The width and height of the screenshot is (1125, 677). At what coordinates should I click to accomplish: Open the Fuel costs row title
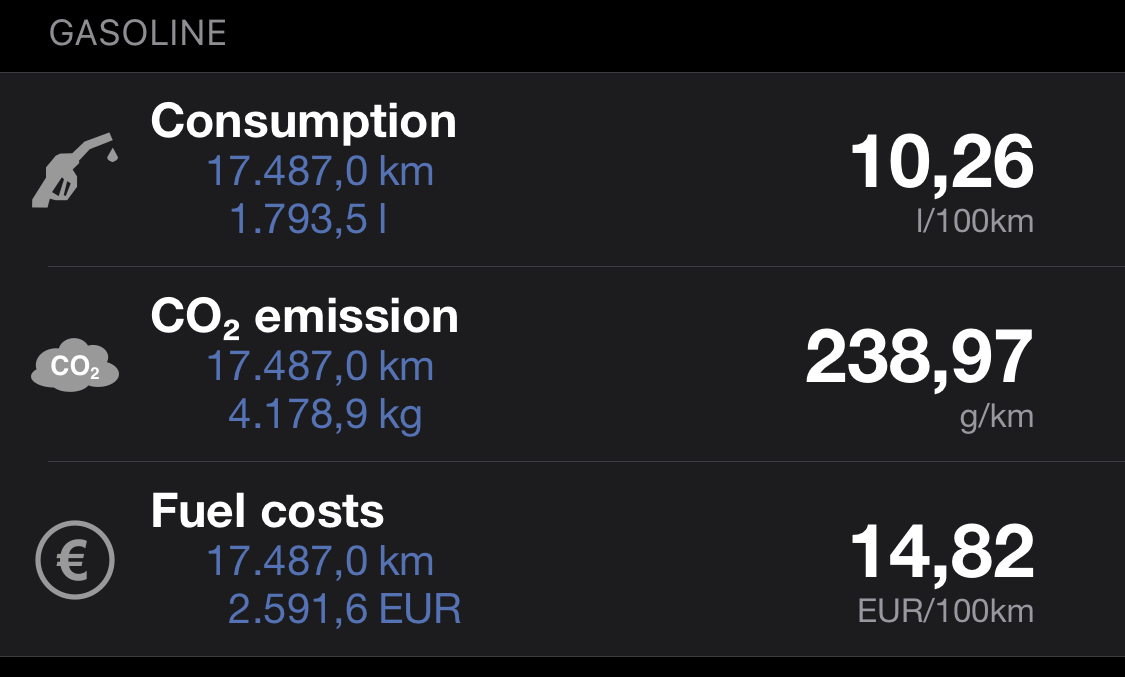(267, 511)
